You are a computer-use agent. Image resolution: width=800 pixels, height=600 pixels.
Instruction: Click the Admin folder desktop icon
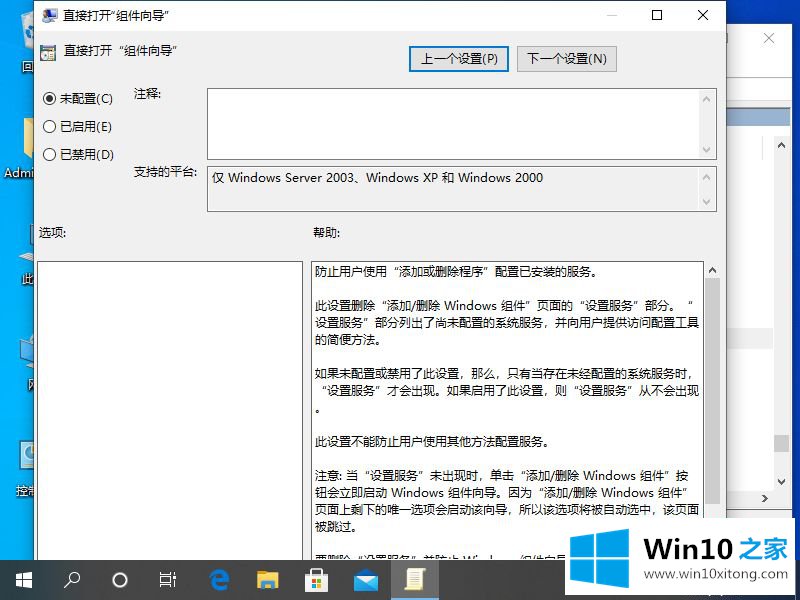(20, 148)
